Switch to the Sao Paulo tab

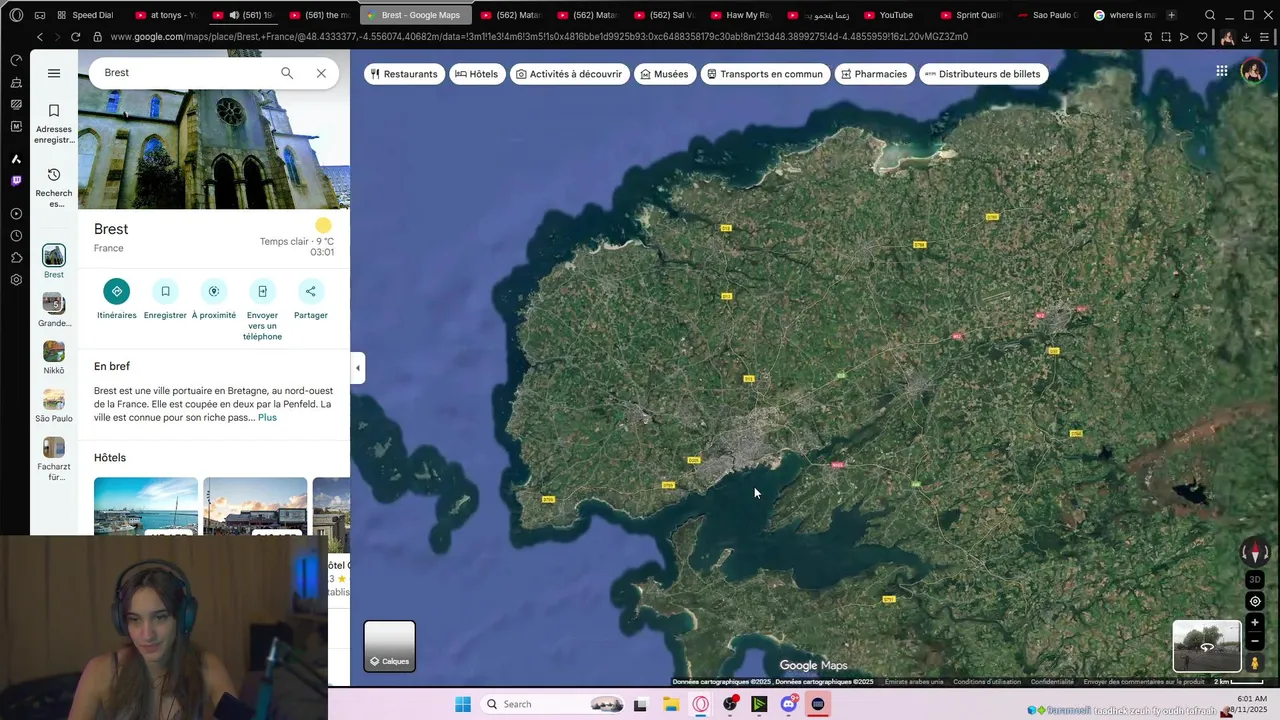point(1046,15)
